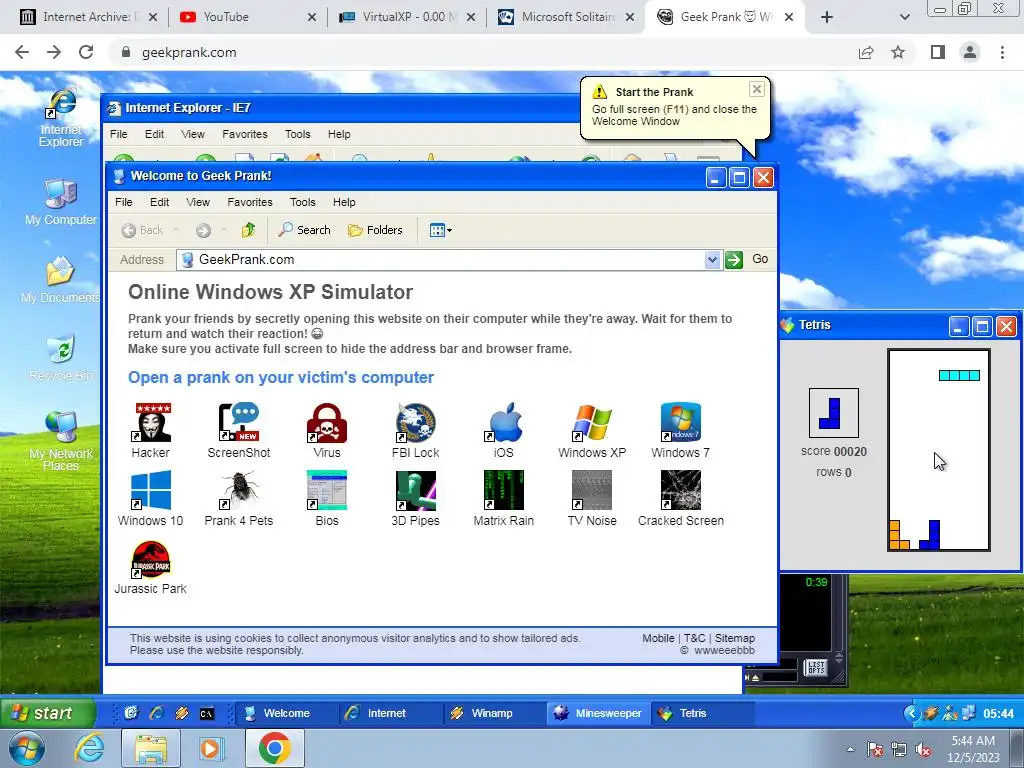Open the Recycle Bin desktop icon

pyautogui.click(x=61, y=358)
